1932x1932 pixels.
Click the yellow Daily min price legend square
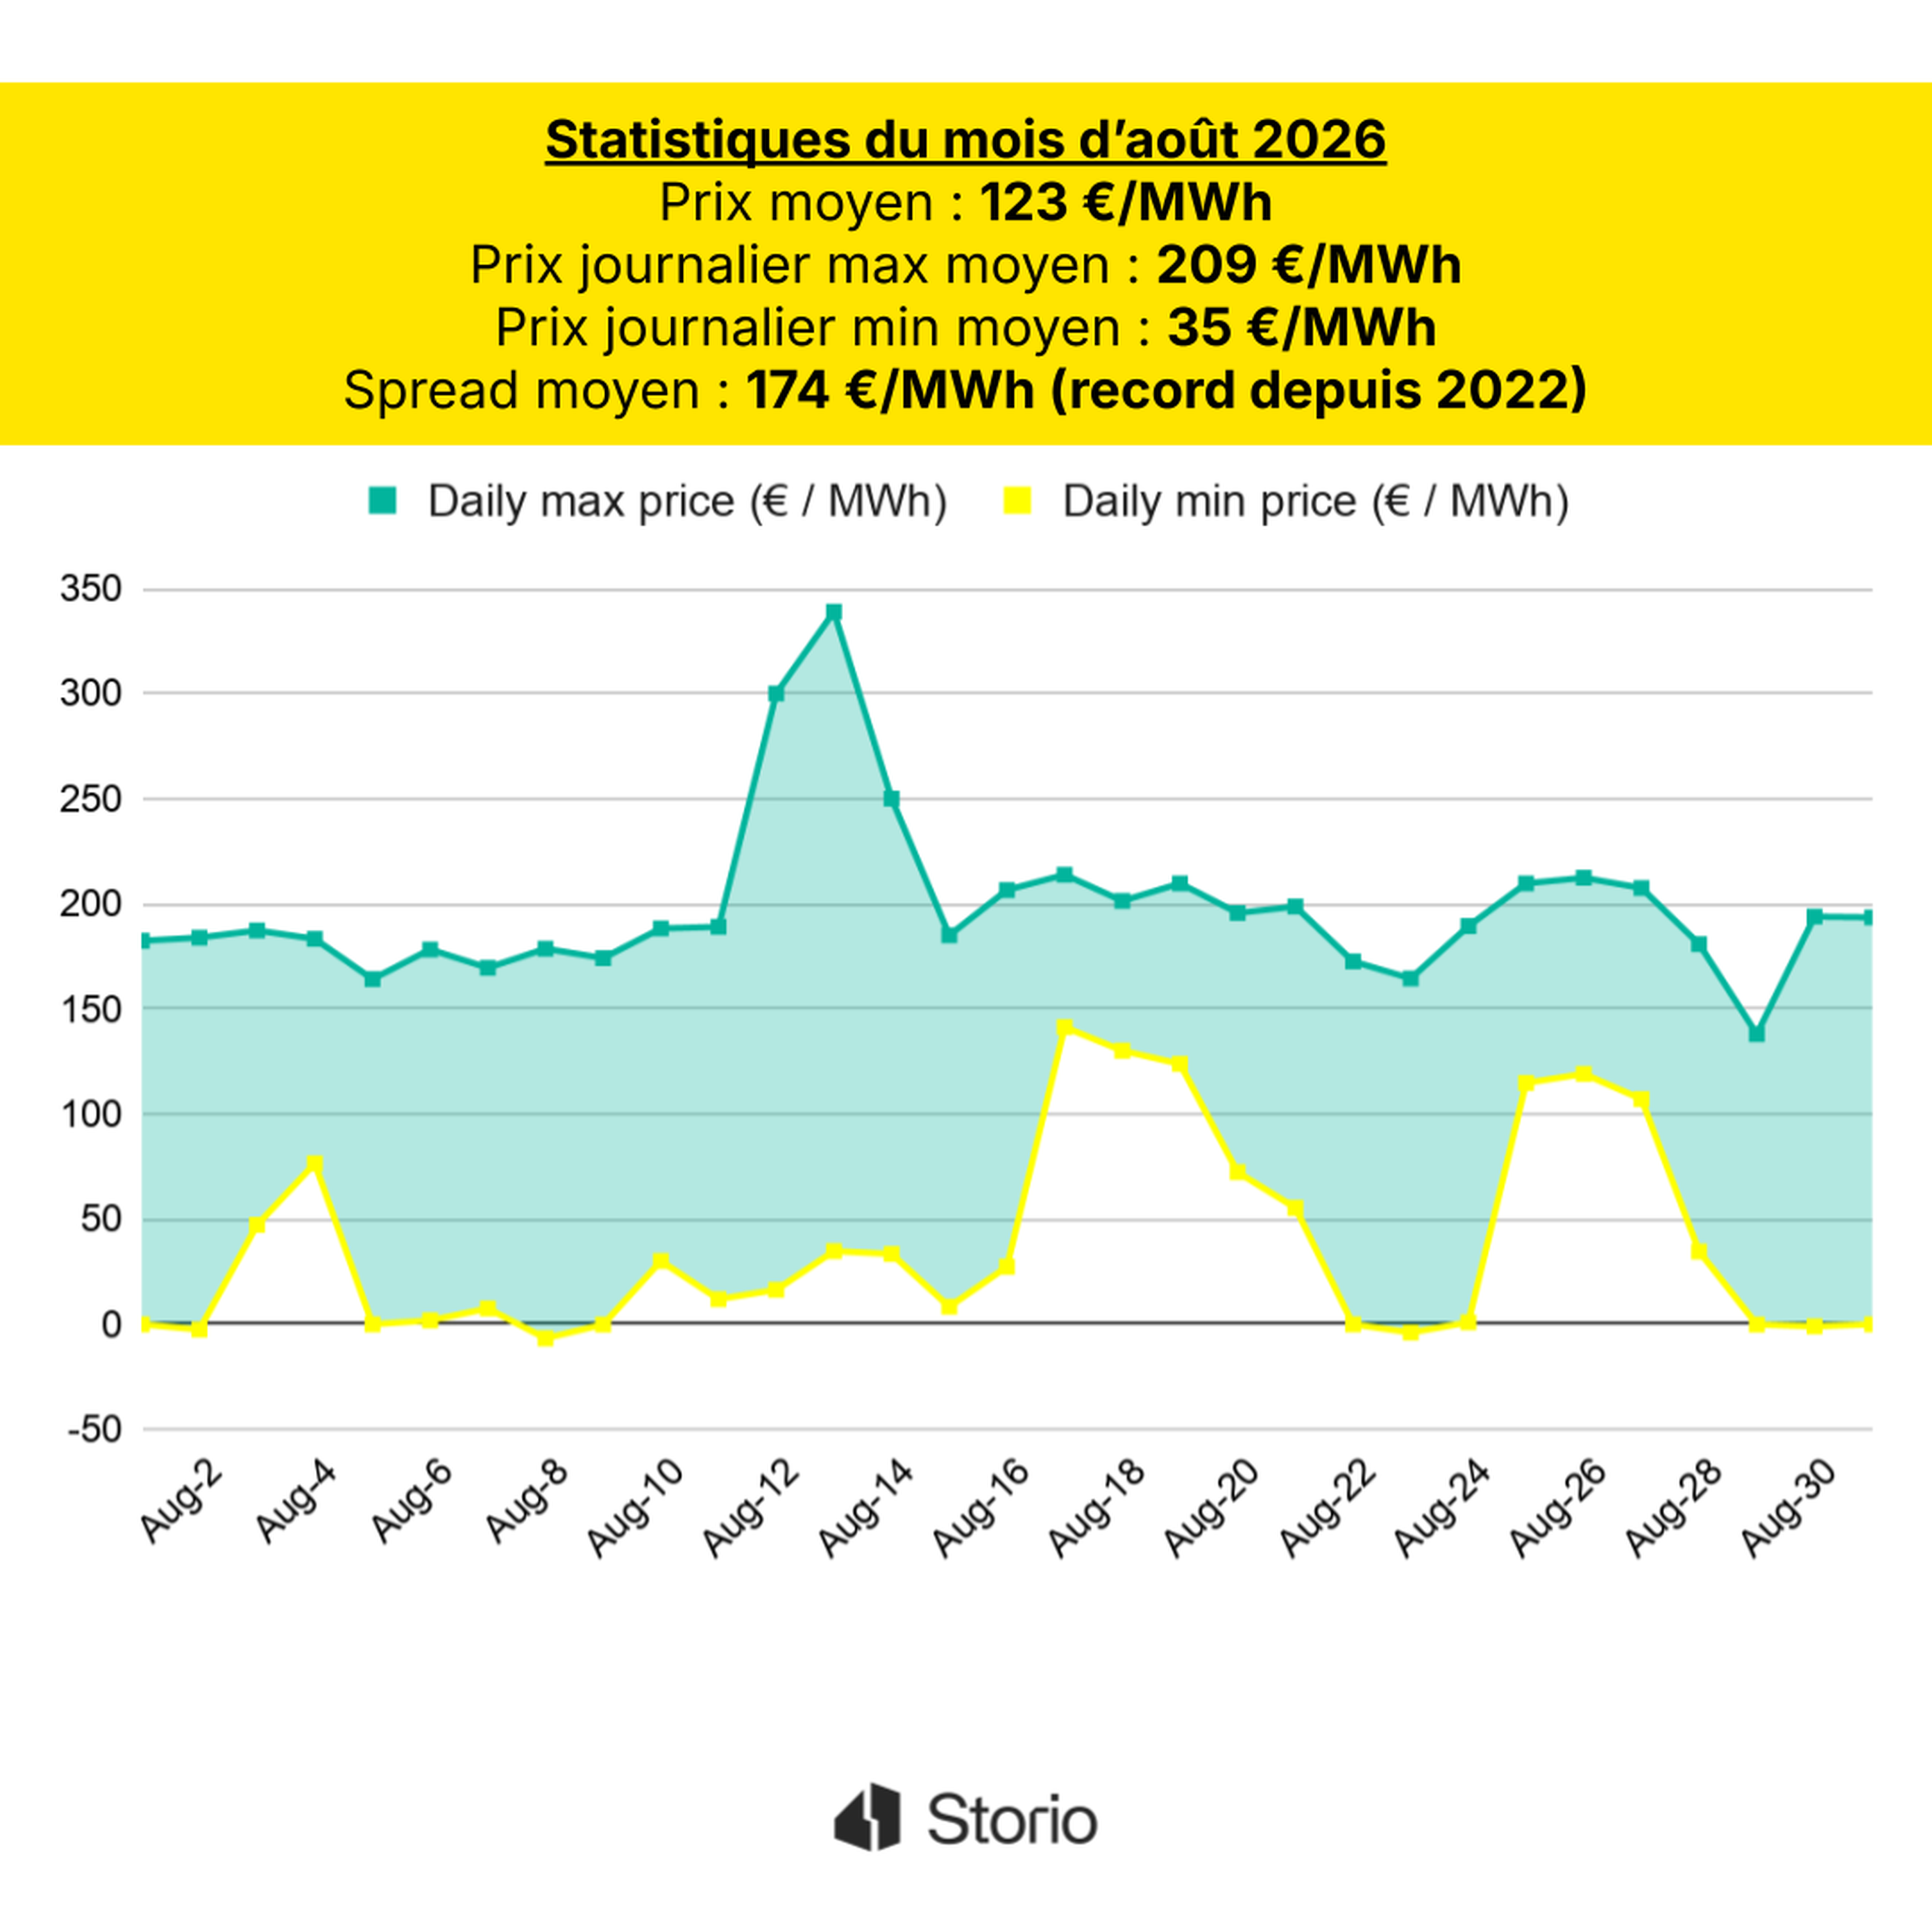1017,500
